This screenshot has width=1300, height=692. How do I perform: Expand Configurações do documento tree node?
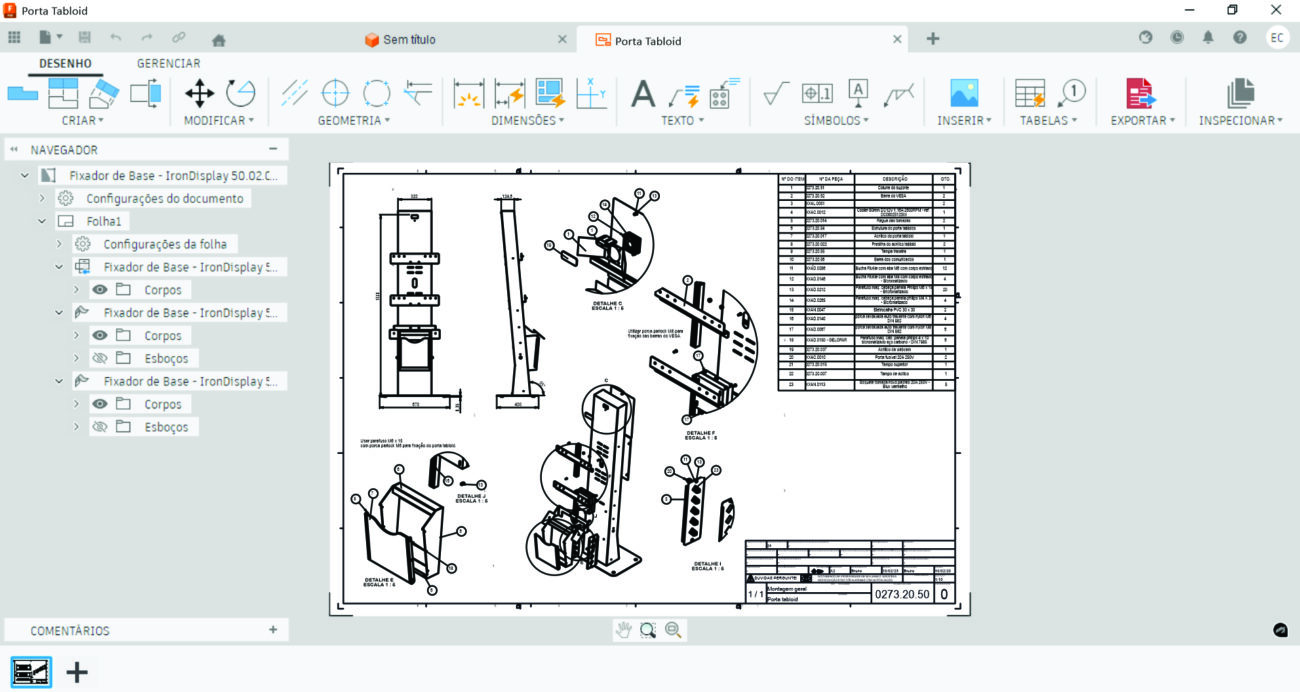[x=42, y=198]
